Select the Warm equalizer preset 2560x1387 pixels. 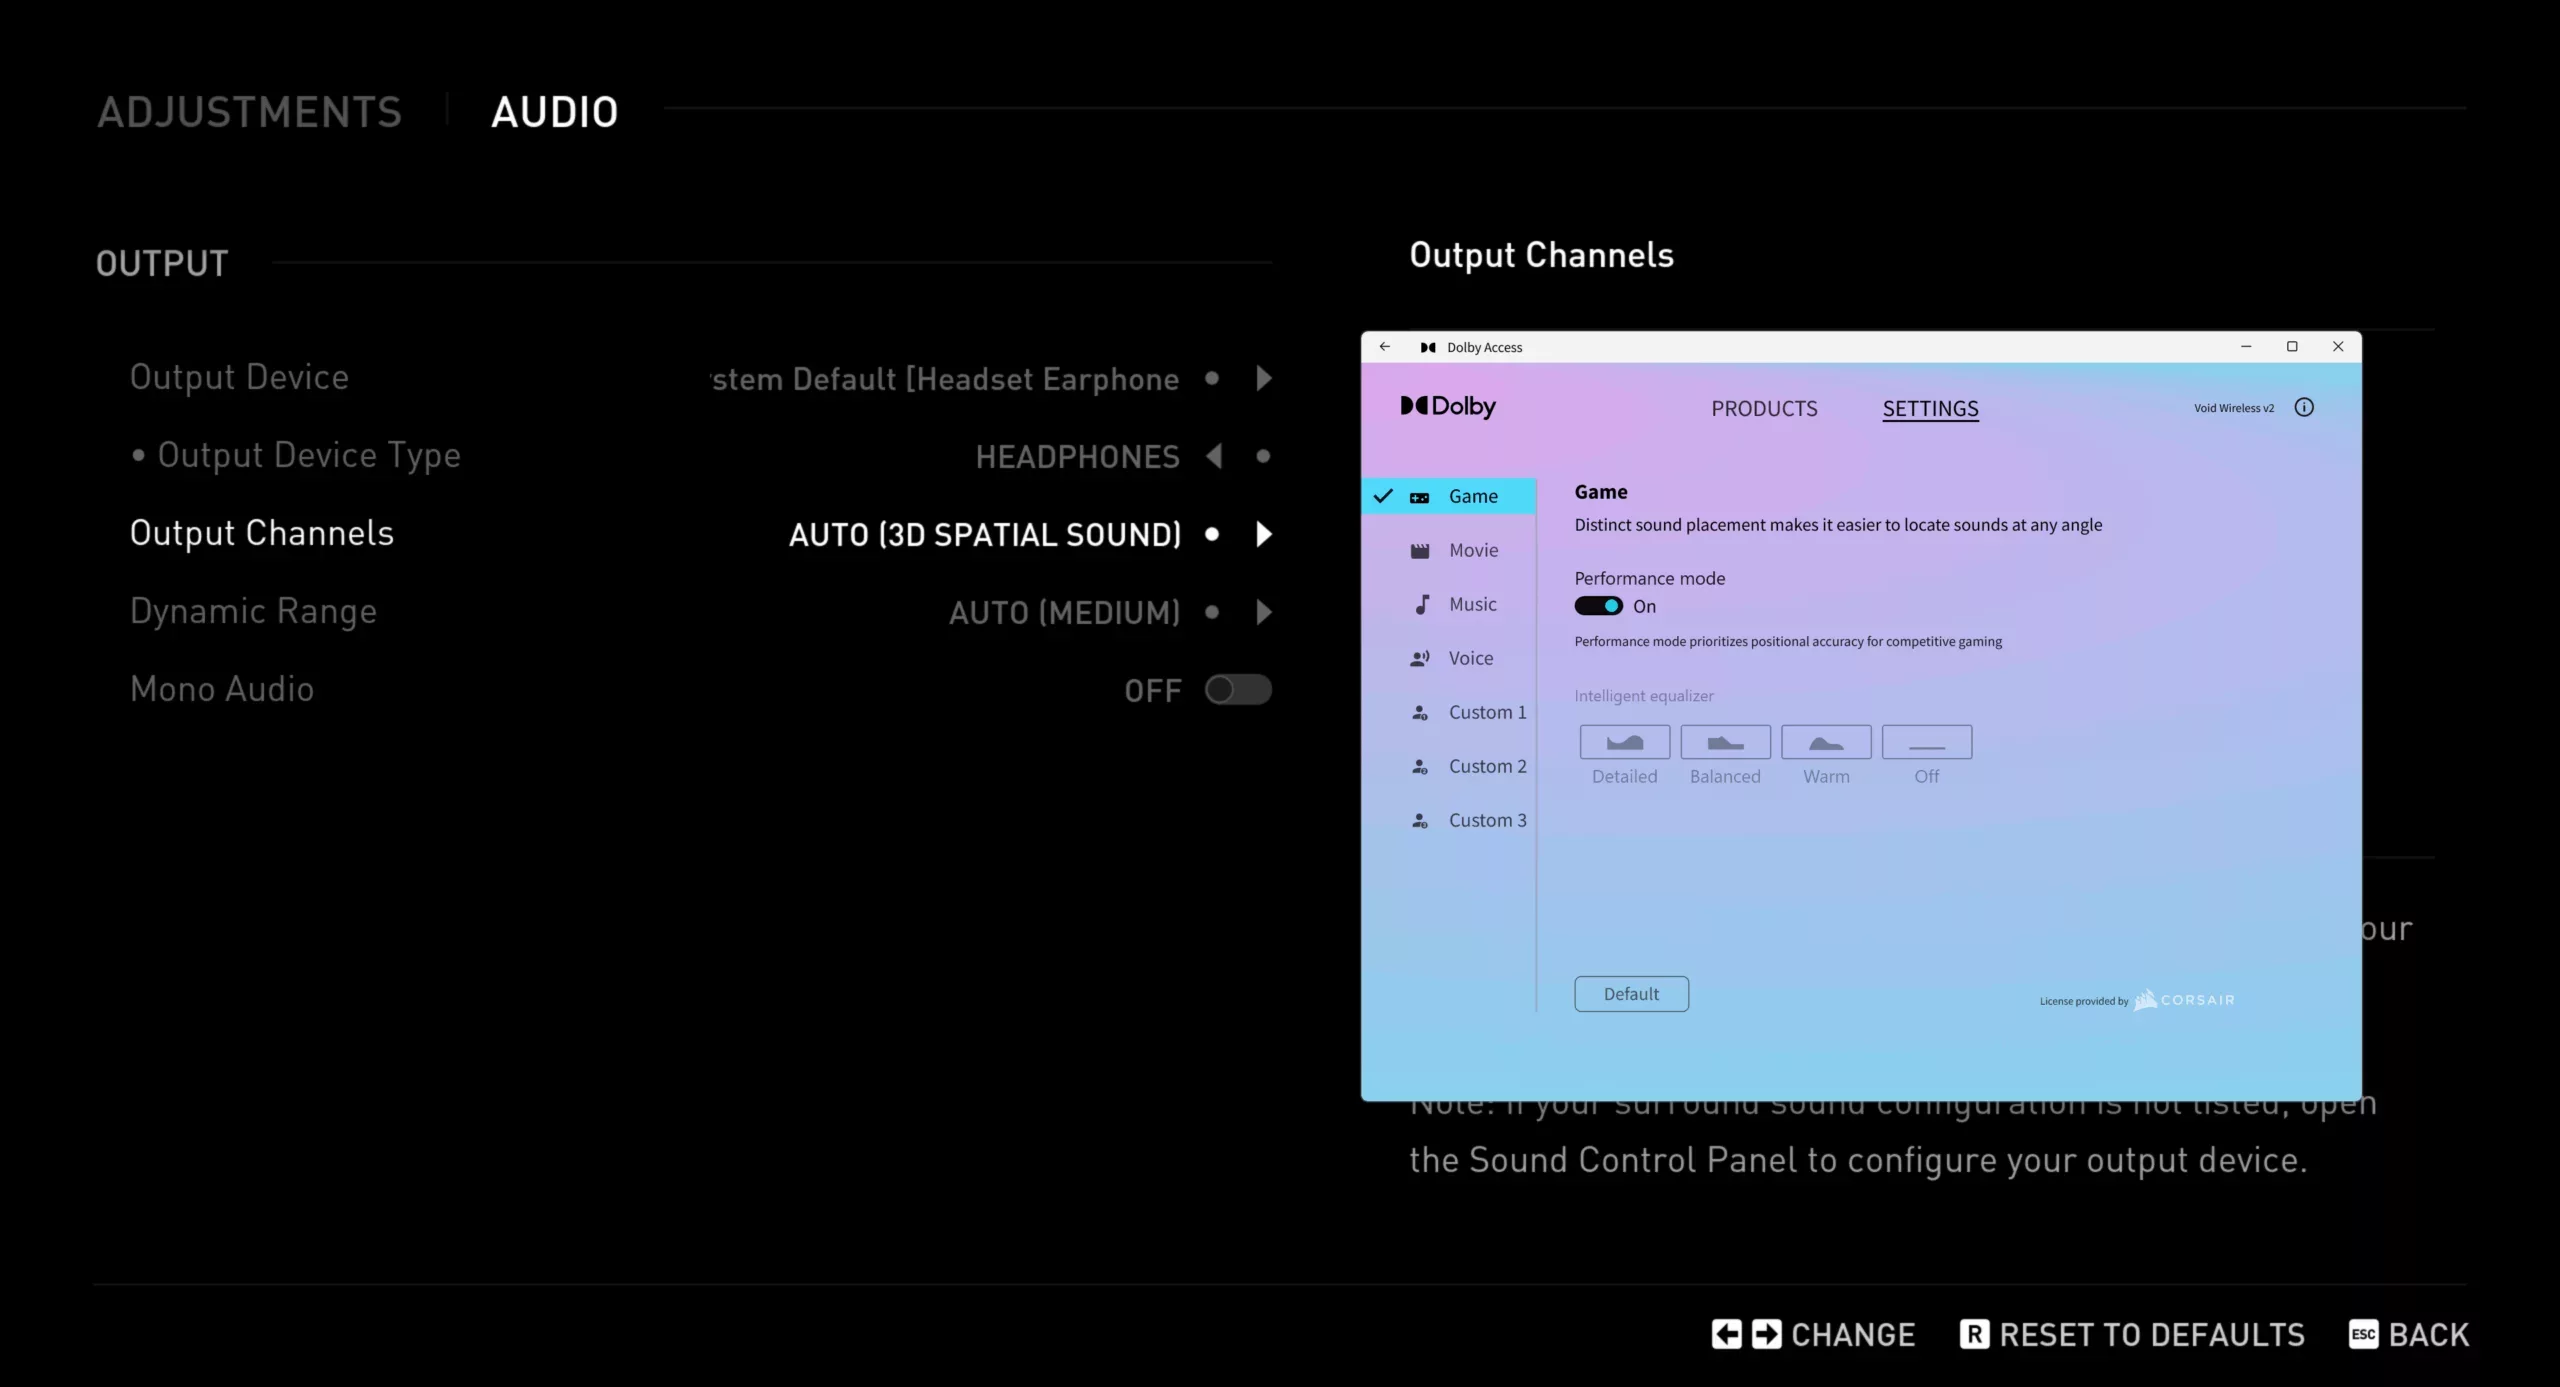click(x=1826, y=742)
